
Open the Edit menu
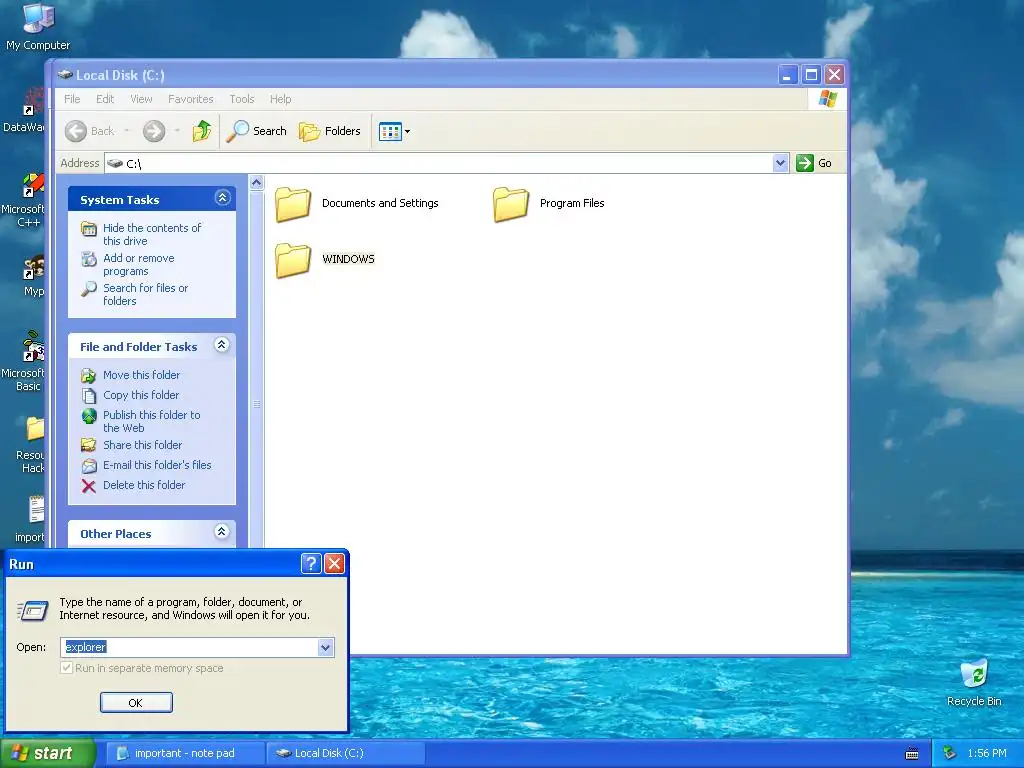pyautogui.click(x=104, y=99)
